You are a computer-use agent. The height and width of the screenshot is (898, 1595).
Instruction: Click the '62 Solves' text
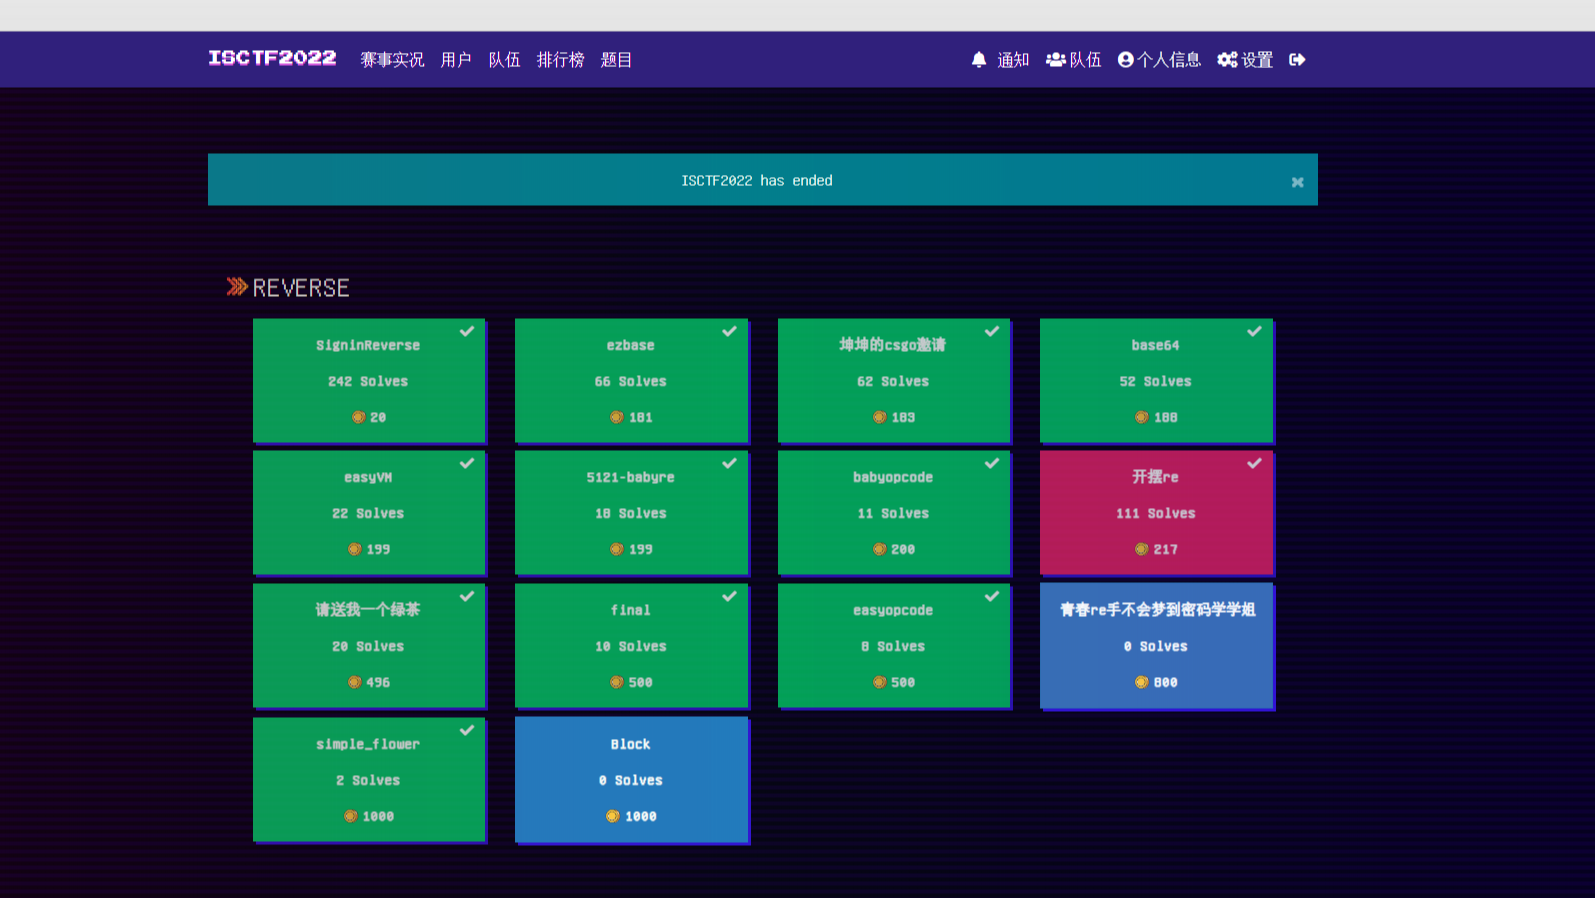[x=893, y=381]
